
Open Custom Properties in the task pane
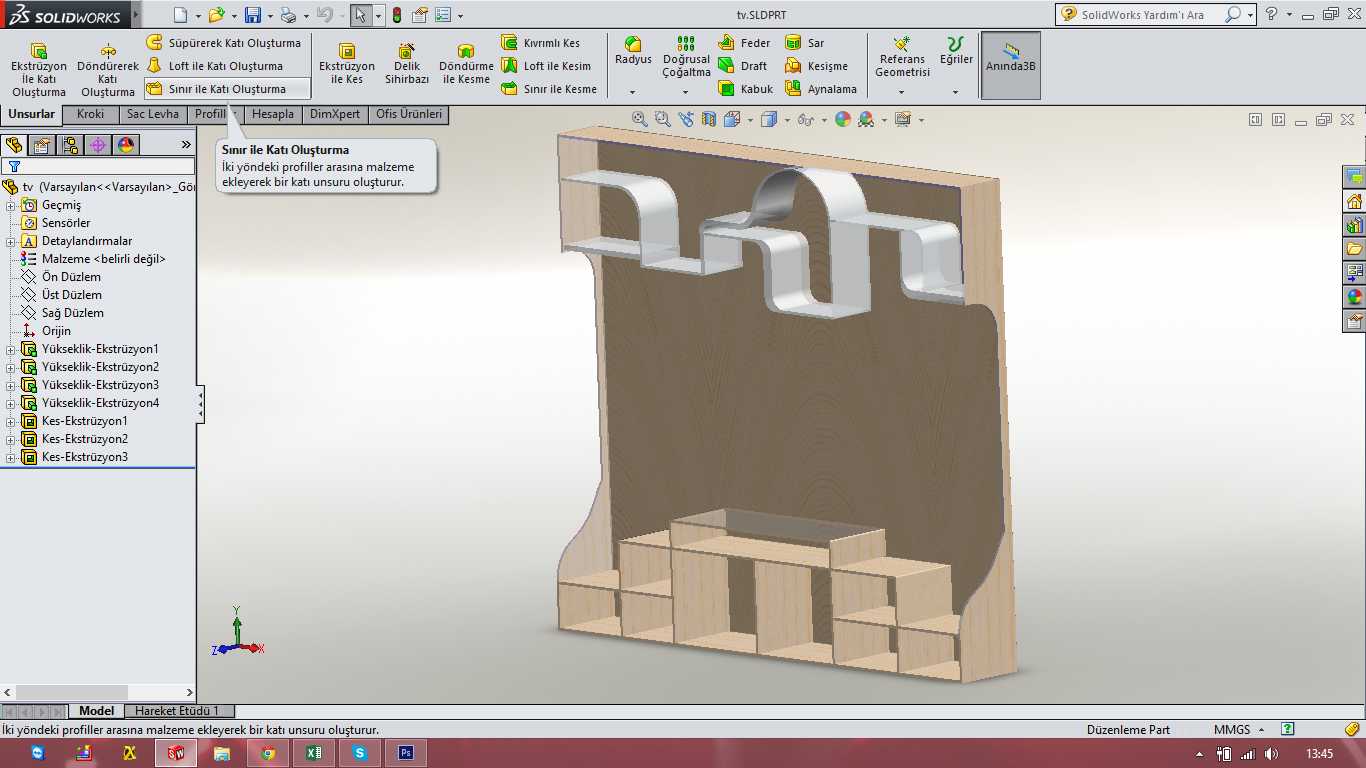1355,321
